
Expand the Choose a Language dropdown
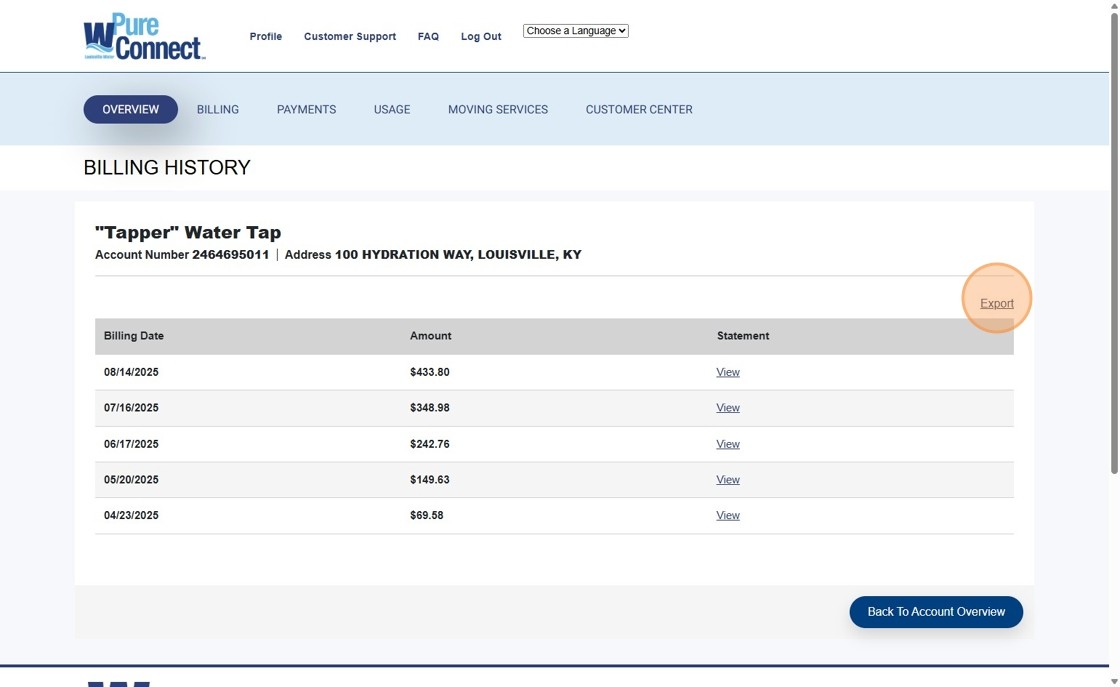pos(575,31)
